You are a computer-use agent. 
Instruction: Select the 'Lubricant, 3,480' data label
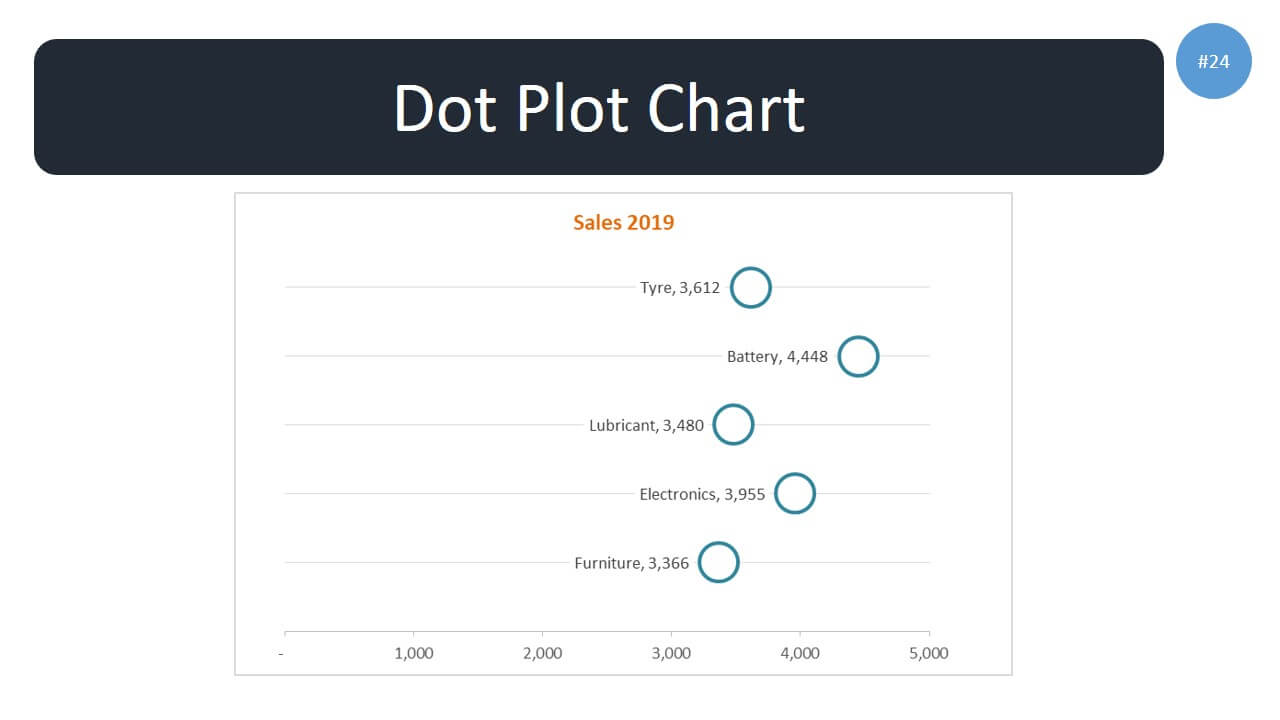(646, 425)
